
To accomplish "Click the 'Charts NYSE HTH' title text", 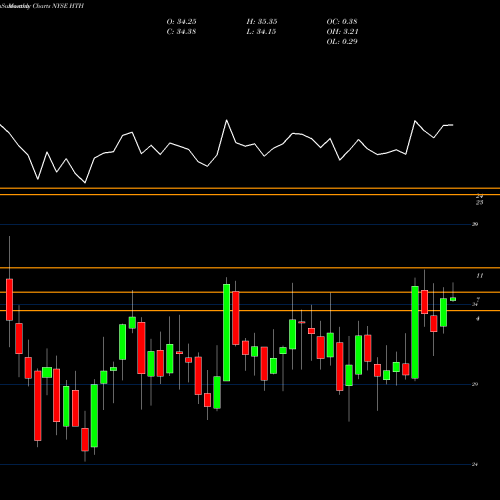I will click(x=58, y=6).
